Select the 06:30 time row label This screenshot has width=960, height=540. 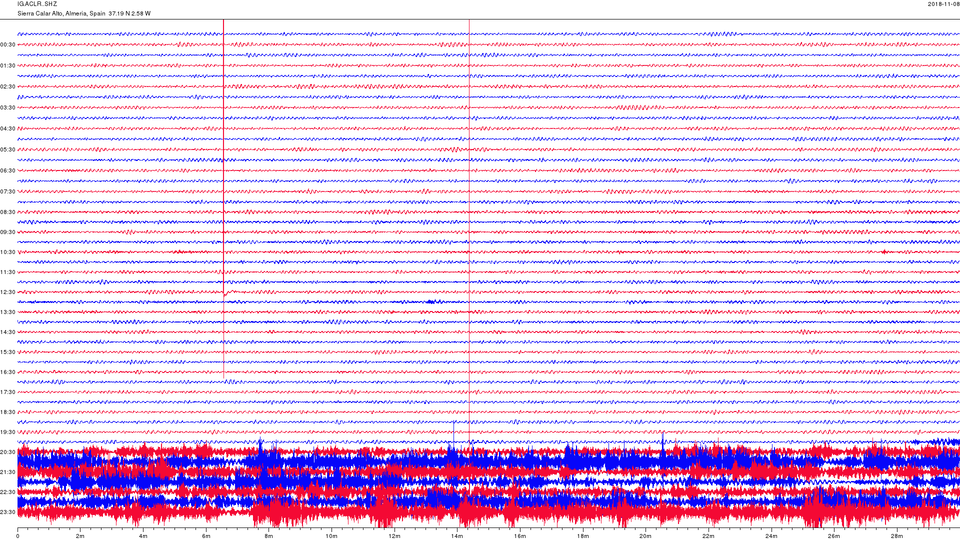(x=7, y=171)
